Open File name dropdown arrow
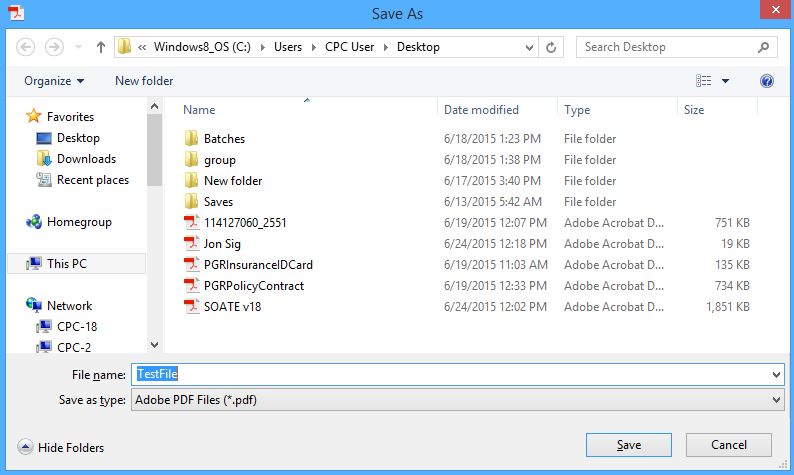The image size is (794, 475). (x=776, y=375)
